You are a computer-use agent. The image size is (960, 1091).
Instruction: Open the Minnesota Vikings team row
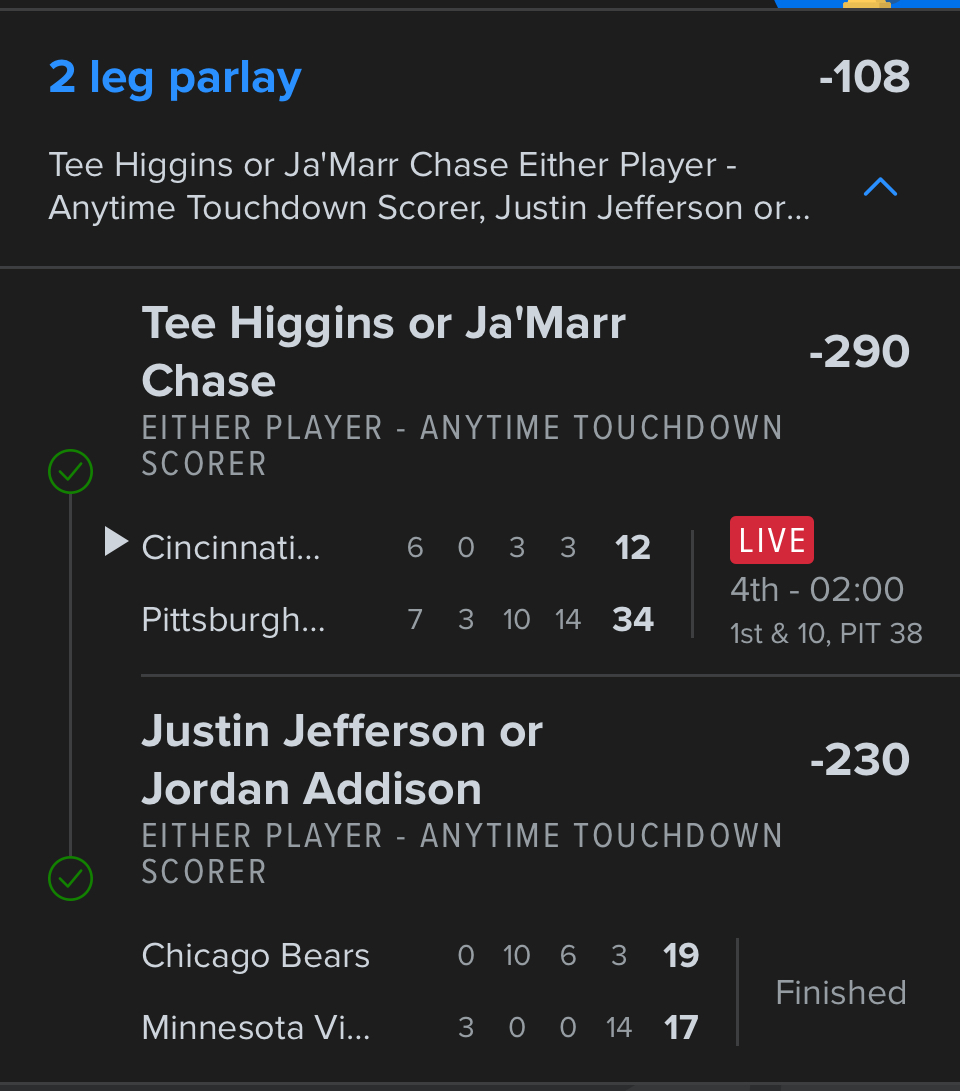coord(256,1028)
